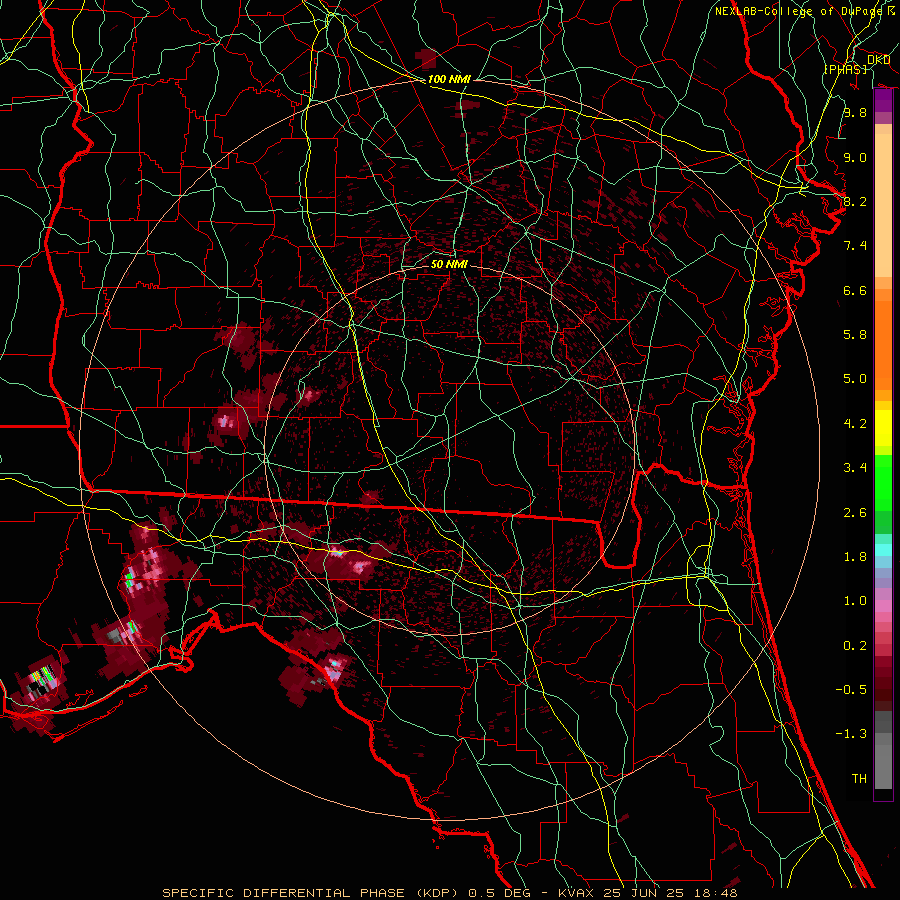Click the -0.5 legend value
900x900 pixels.
pos(851,690)
